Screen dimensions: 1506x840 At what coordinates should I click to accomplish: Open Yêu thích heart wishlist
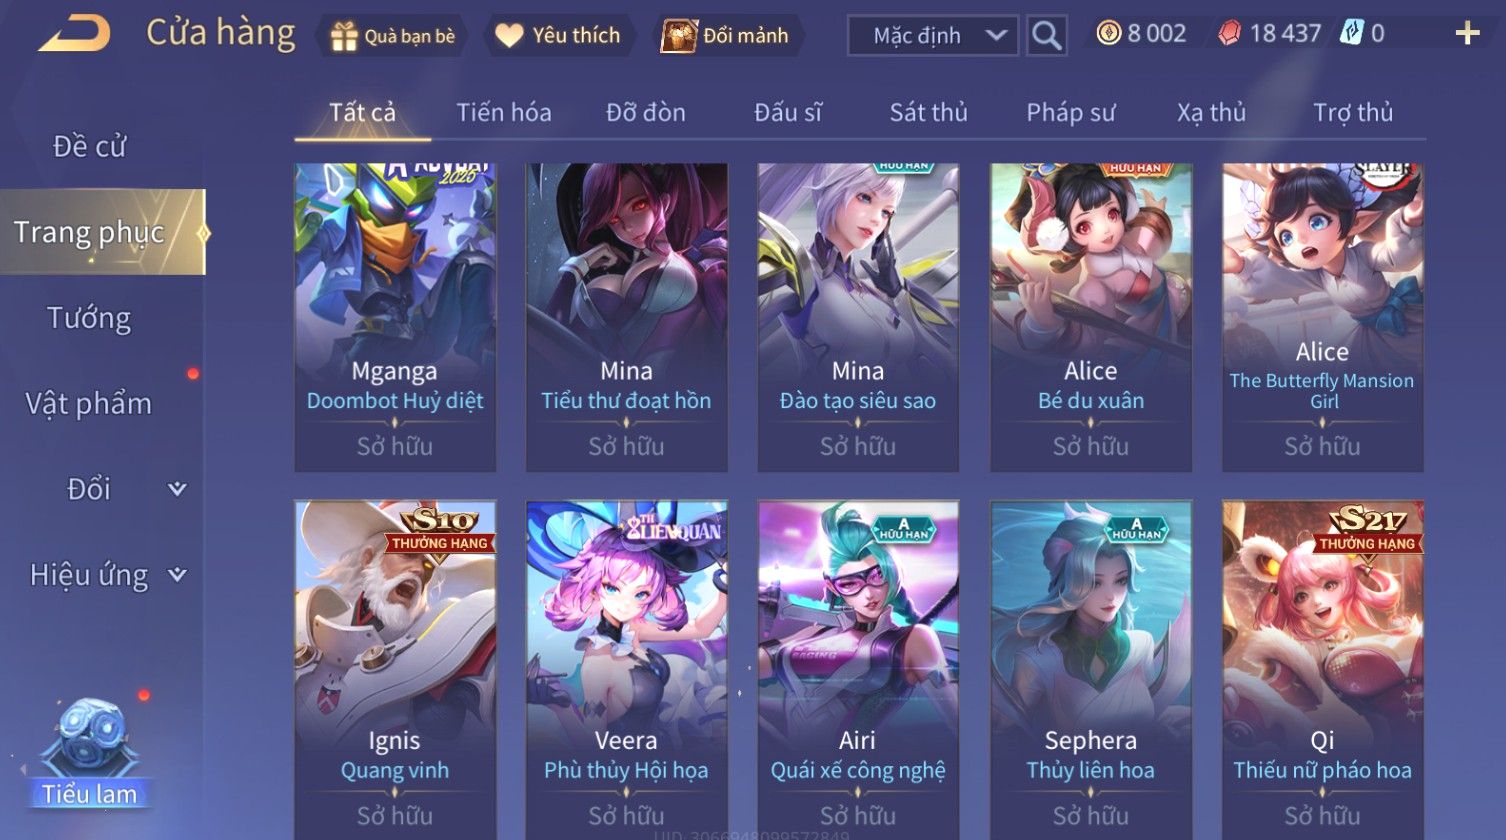tap(509, 36)
